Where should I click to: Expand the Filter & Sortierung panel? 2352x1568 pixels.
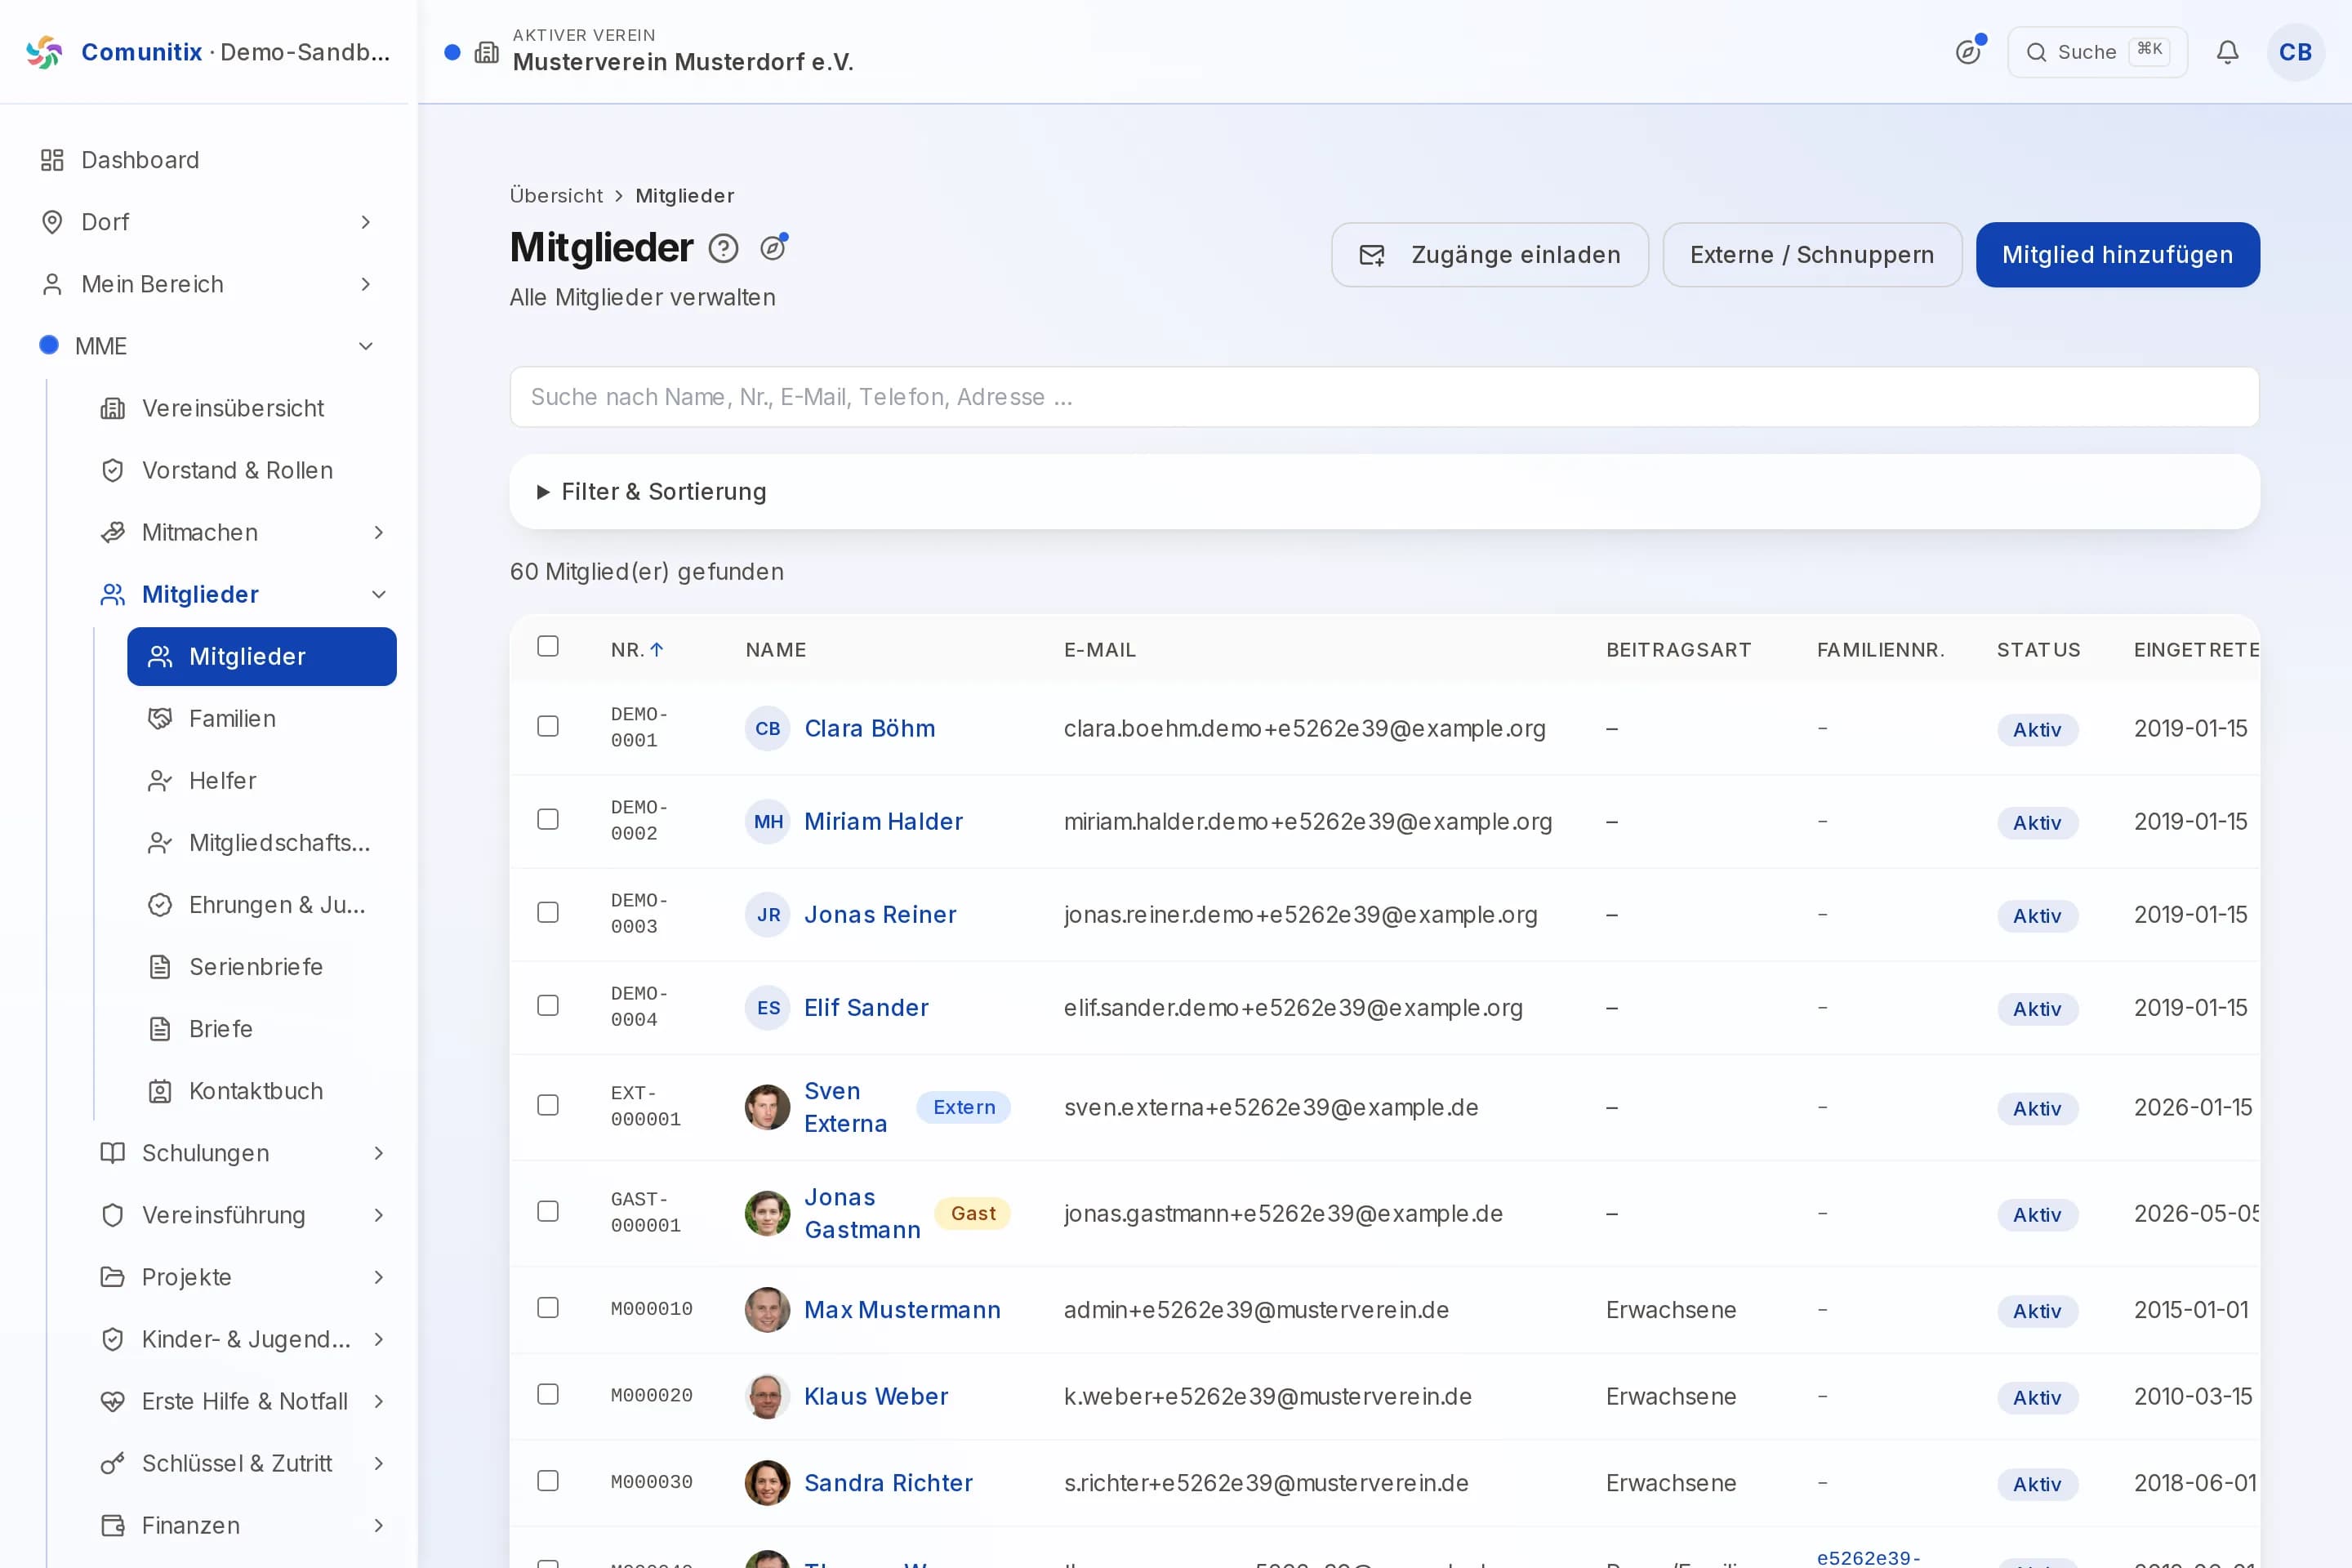[1384, 491]
